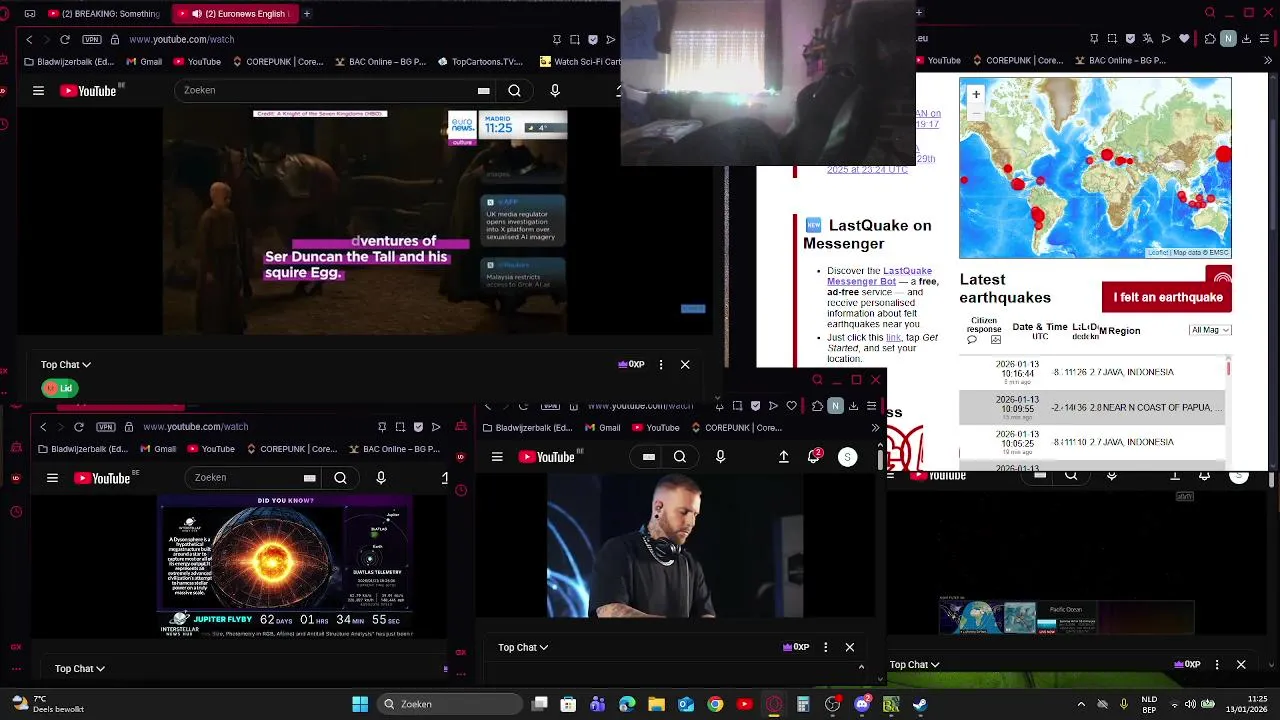The image size is (1280, 720).
Task: Open TopCartoons.TV bookmark in top-left browser
Action: (x=480, y=61)
